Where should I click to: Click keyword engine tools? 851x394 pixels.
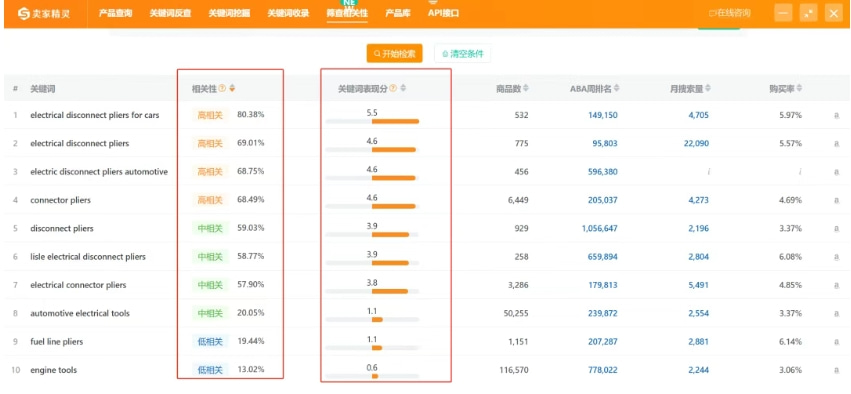coord(53,370)
